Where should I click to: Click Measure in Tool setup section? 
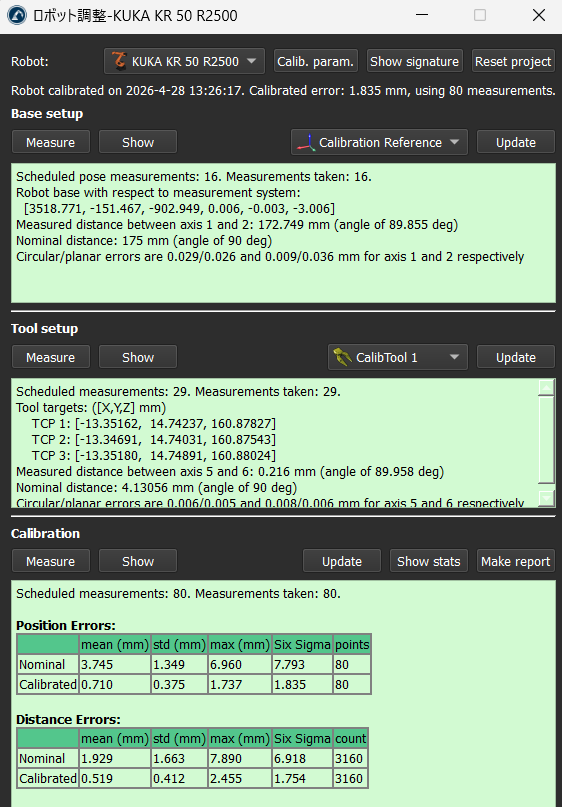[50, 357]
